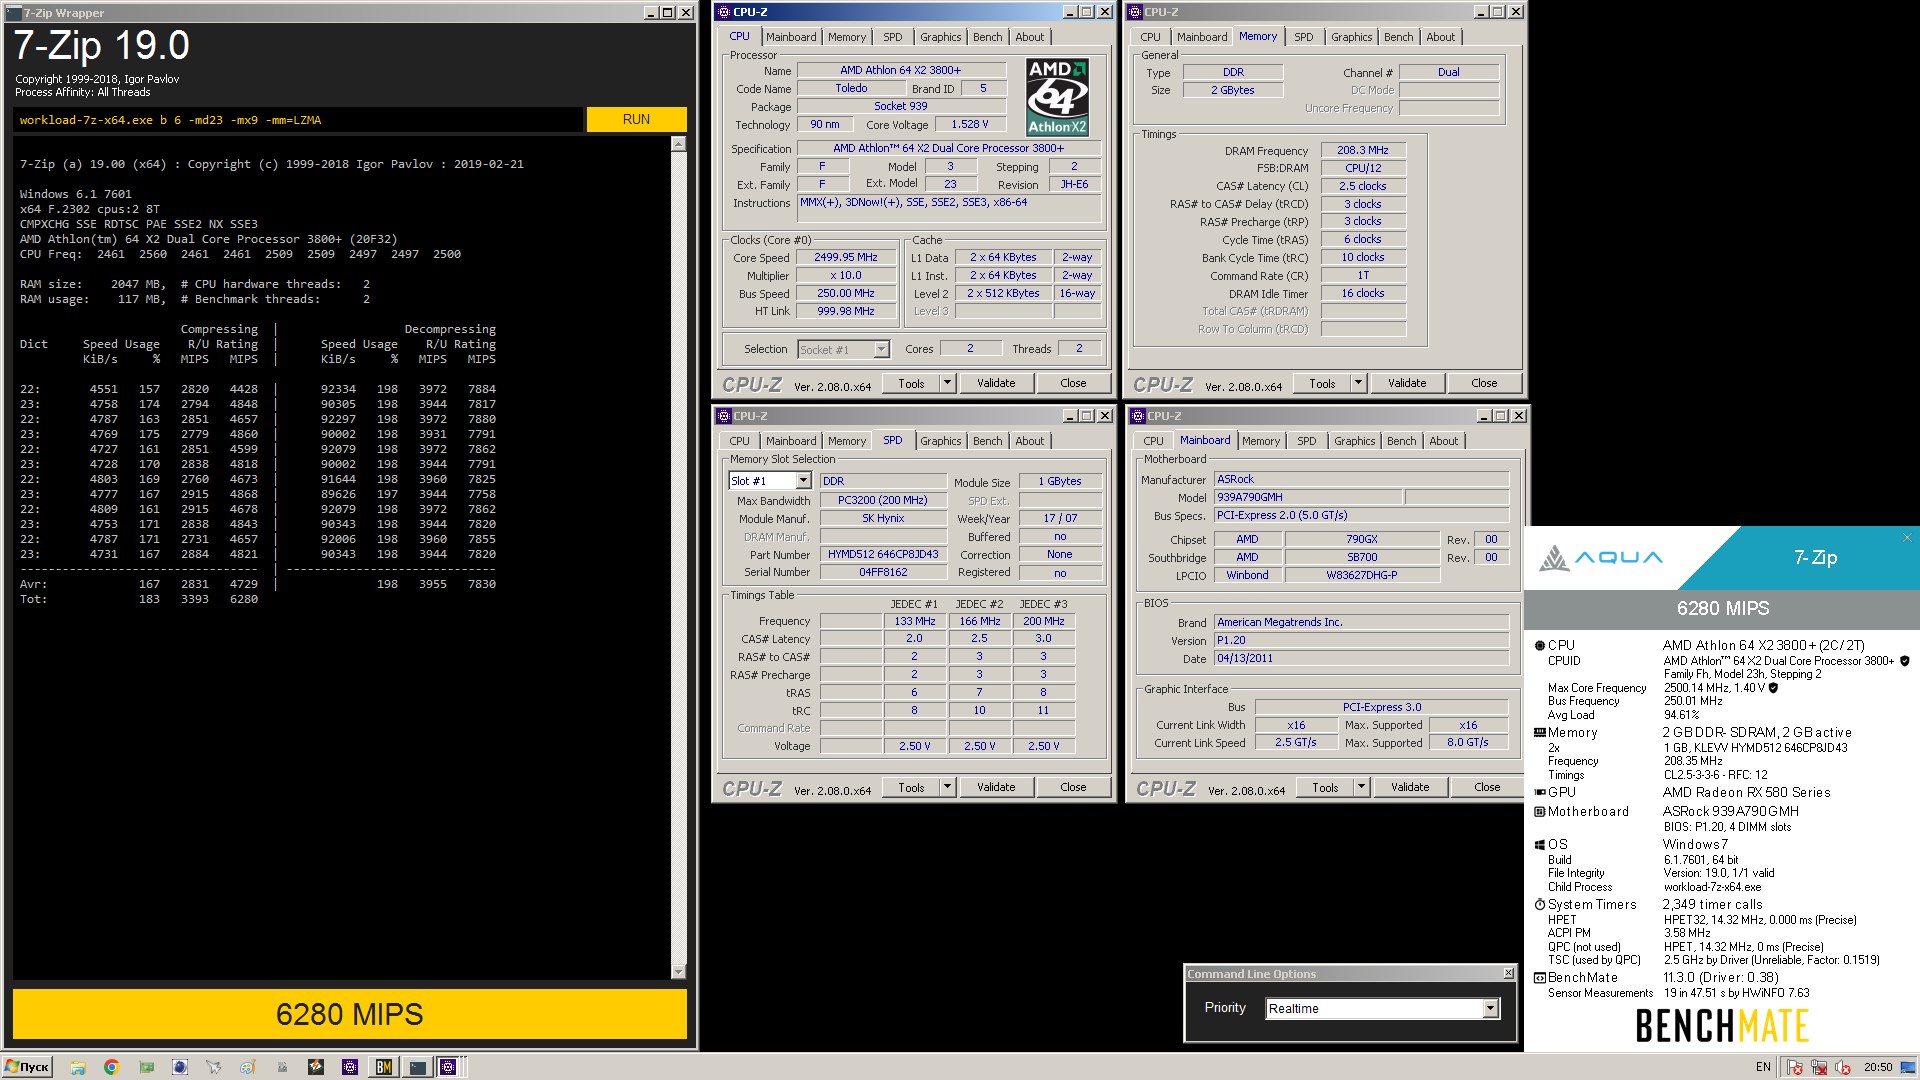Open the file explorer taskbar icon
1920x1080 pixels.
(78, 1067)
